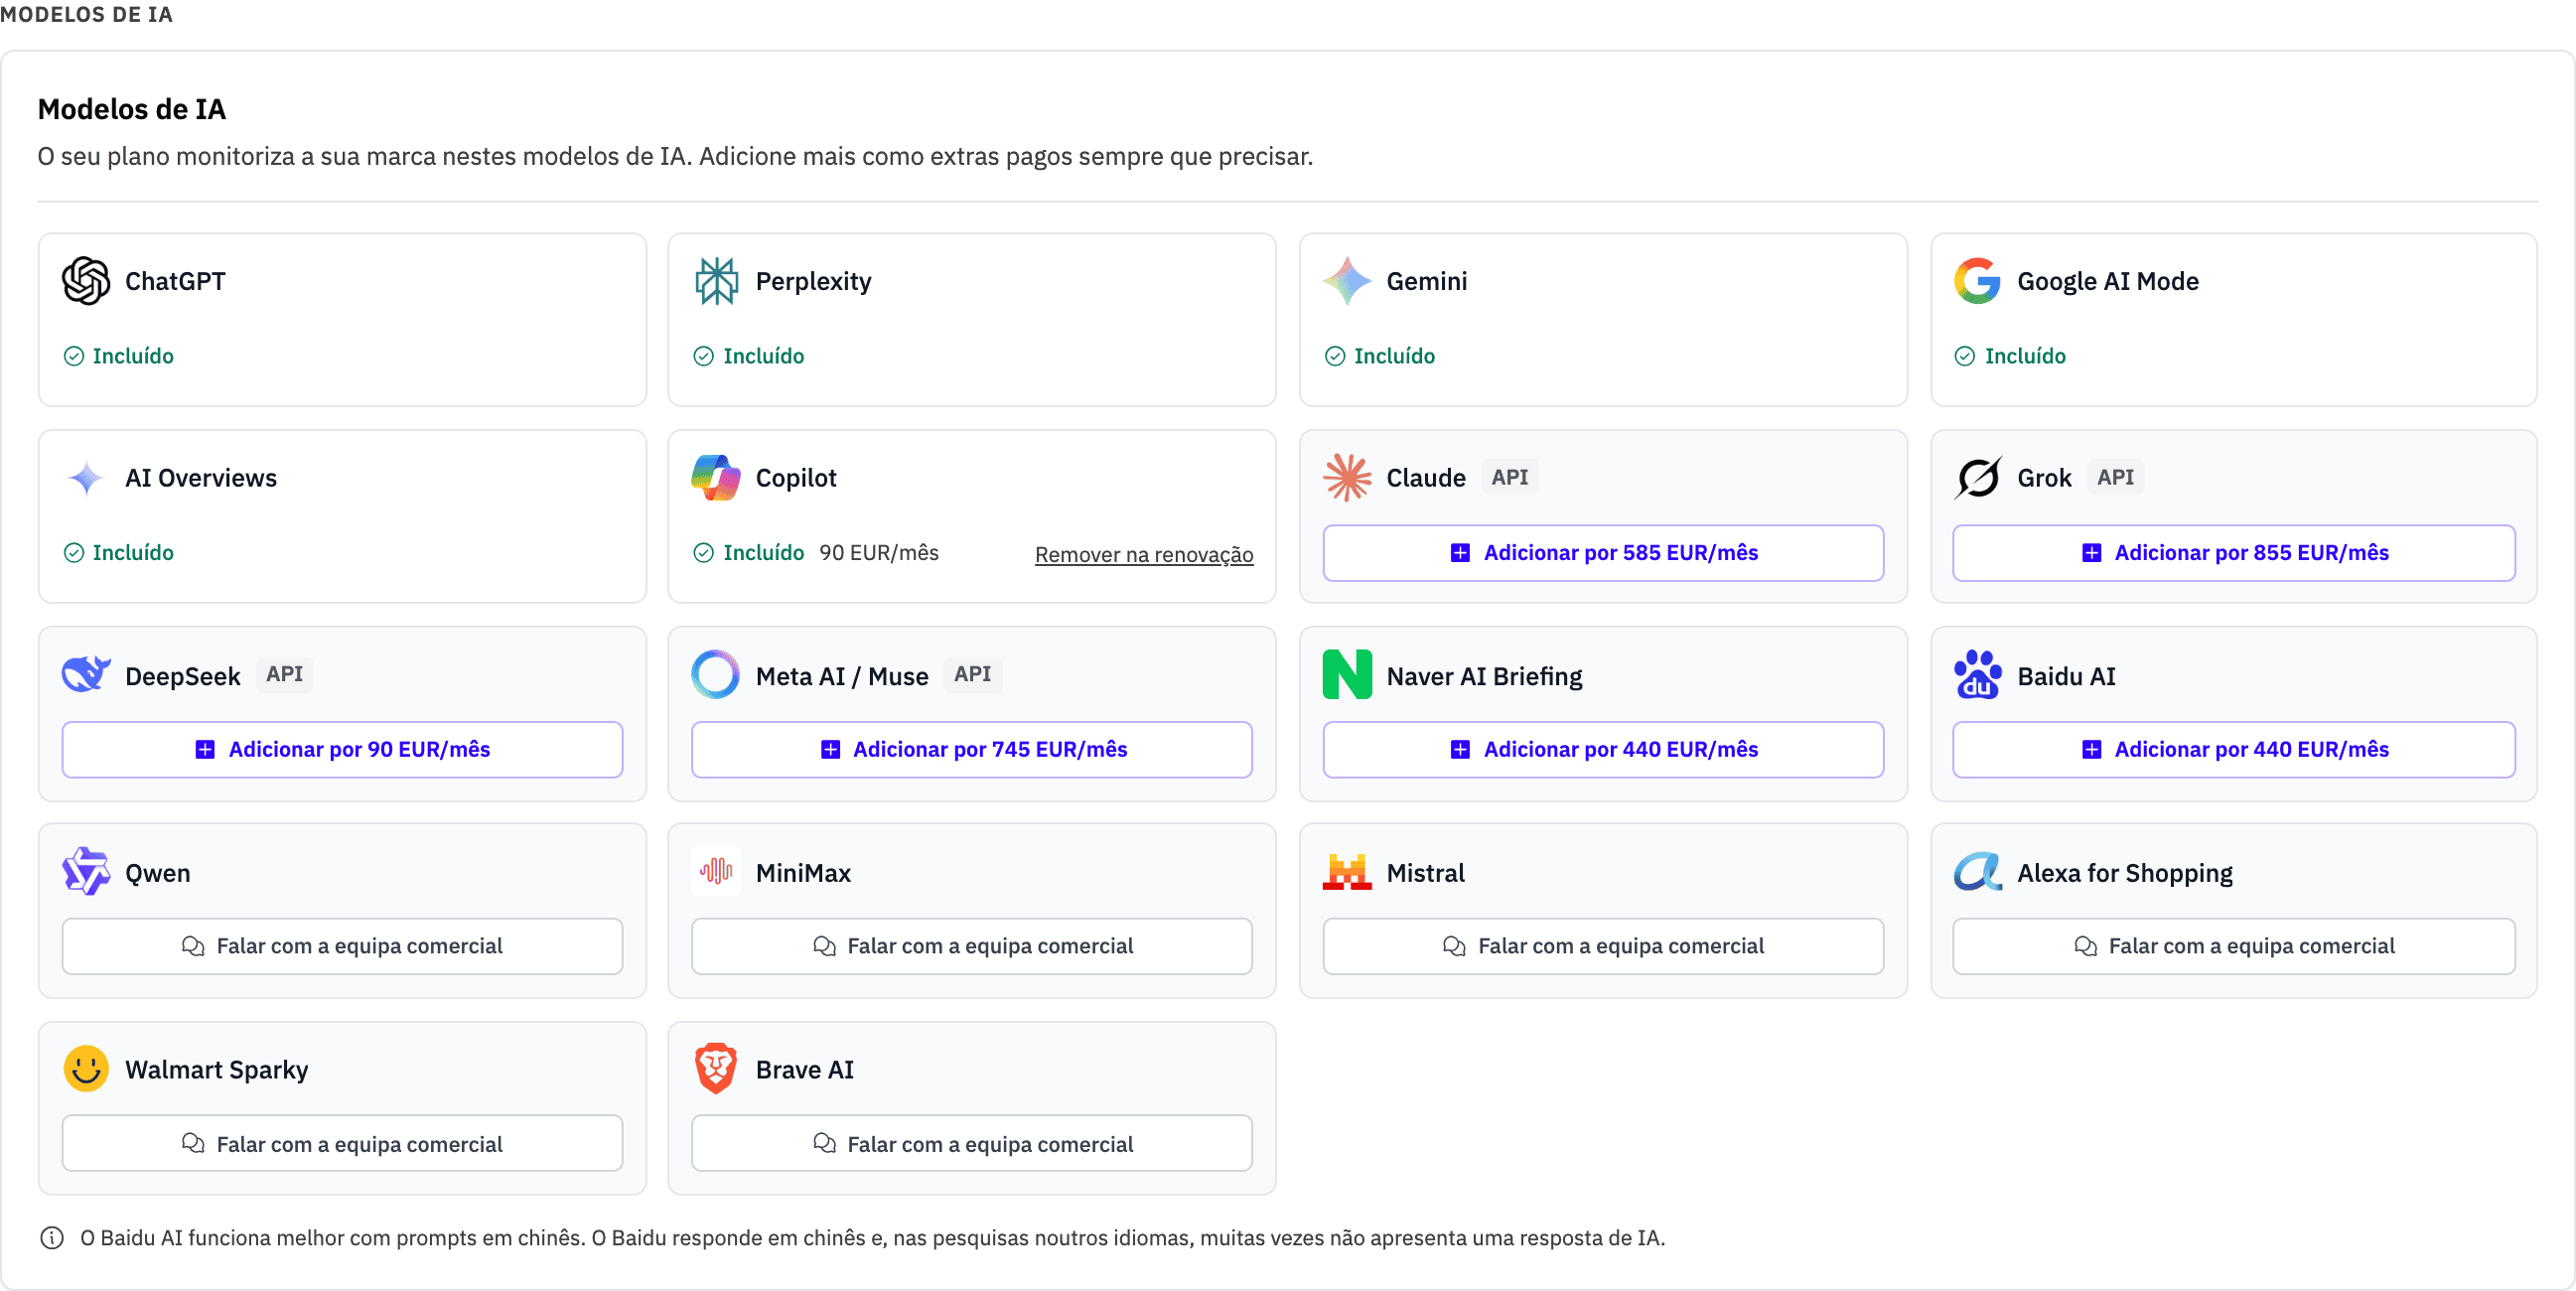Click the 90 EUR/mês price on Copilot
Screen dimensions: 2576x1291
879,553
